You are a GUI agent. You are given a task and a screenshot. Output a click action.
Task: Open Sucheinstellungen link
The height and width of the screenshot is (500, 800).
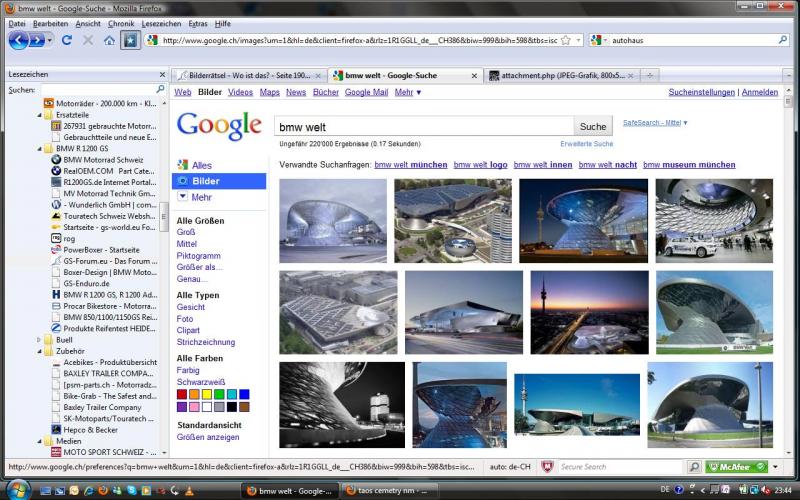click(x=702, y=92)
